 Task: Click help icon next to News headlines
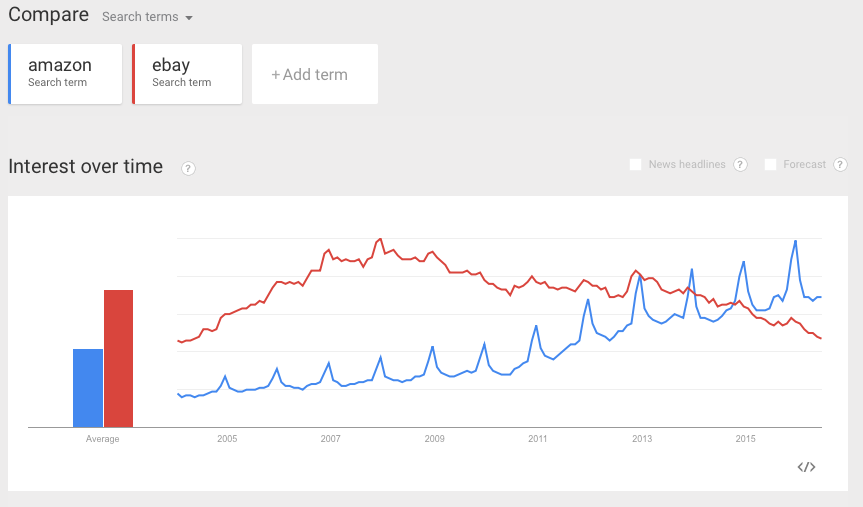pos(740,165)
